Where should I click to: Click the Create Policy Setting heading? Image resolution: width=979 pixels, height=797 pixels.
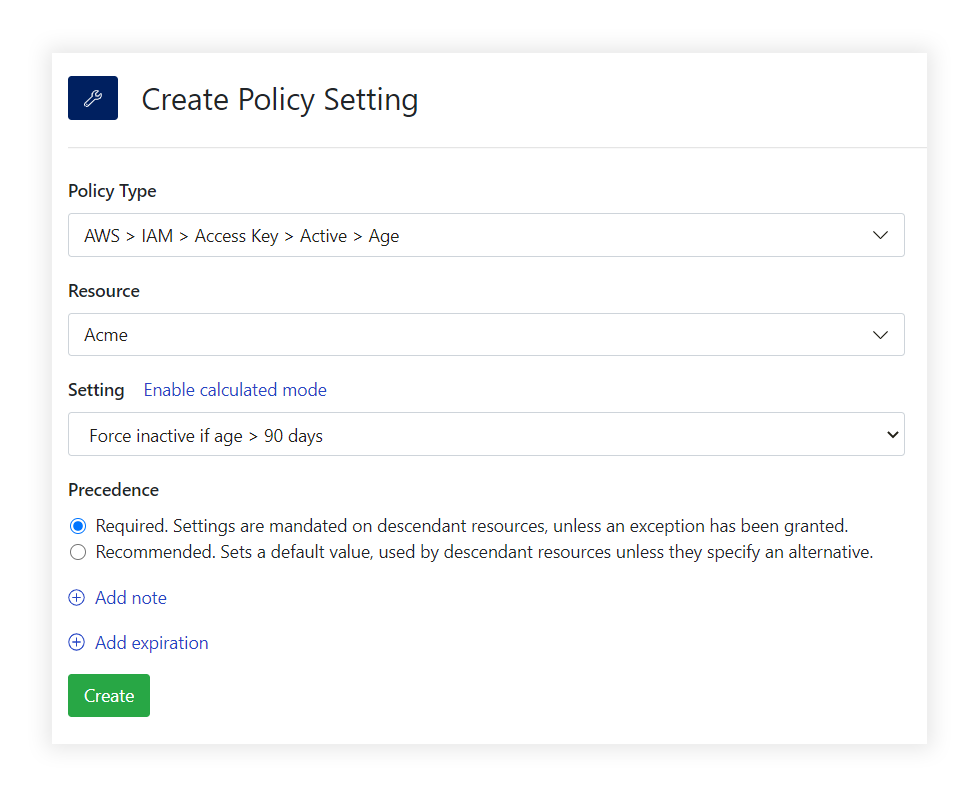(x=280, y=100)
